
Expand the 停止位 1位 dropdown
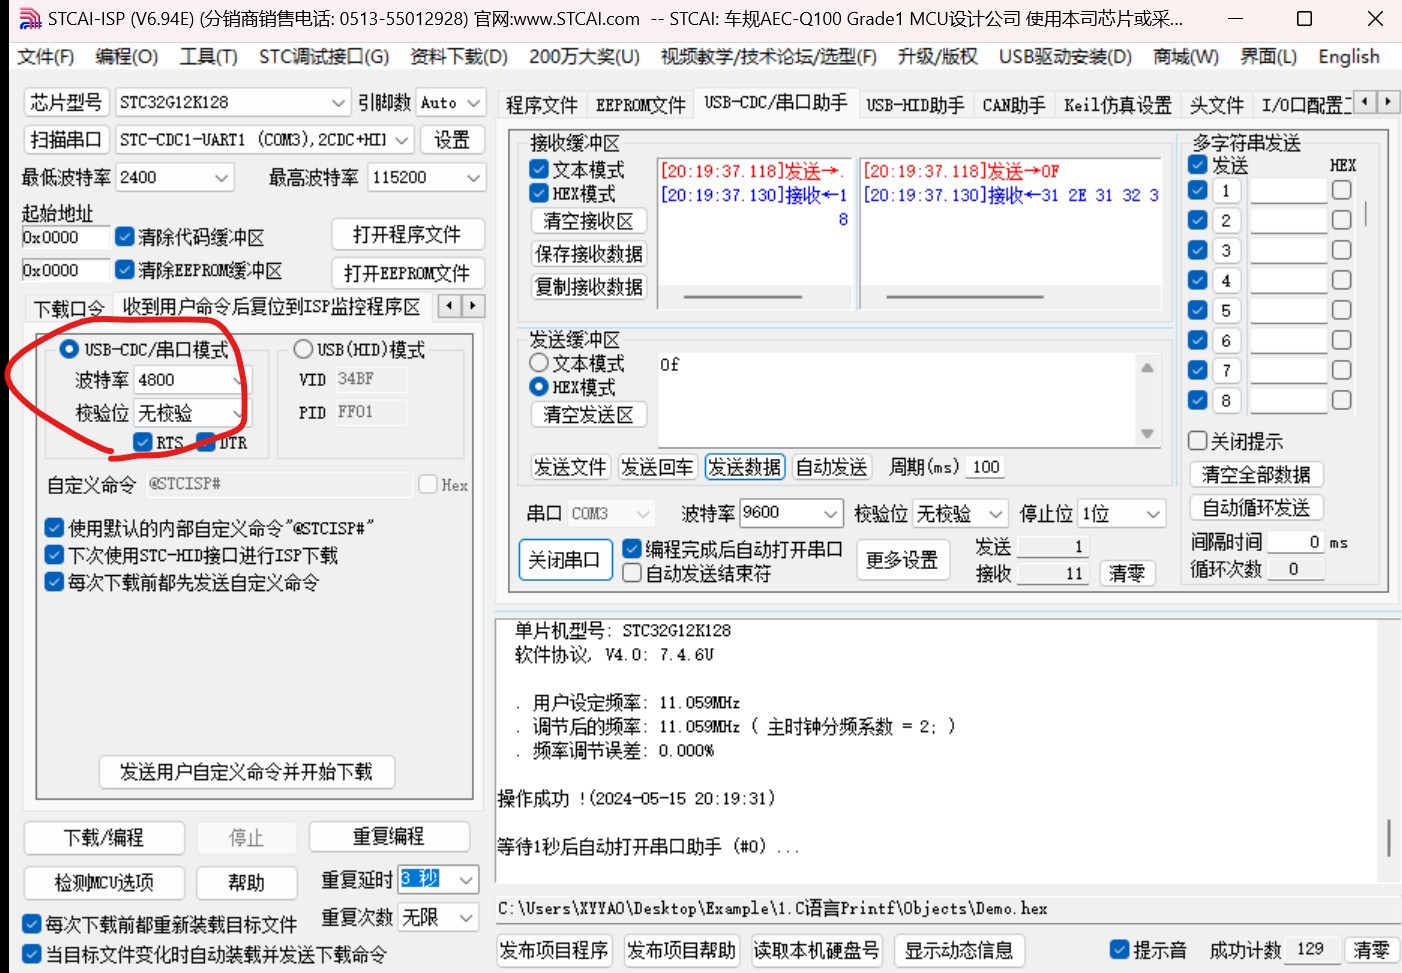1153,513
